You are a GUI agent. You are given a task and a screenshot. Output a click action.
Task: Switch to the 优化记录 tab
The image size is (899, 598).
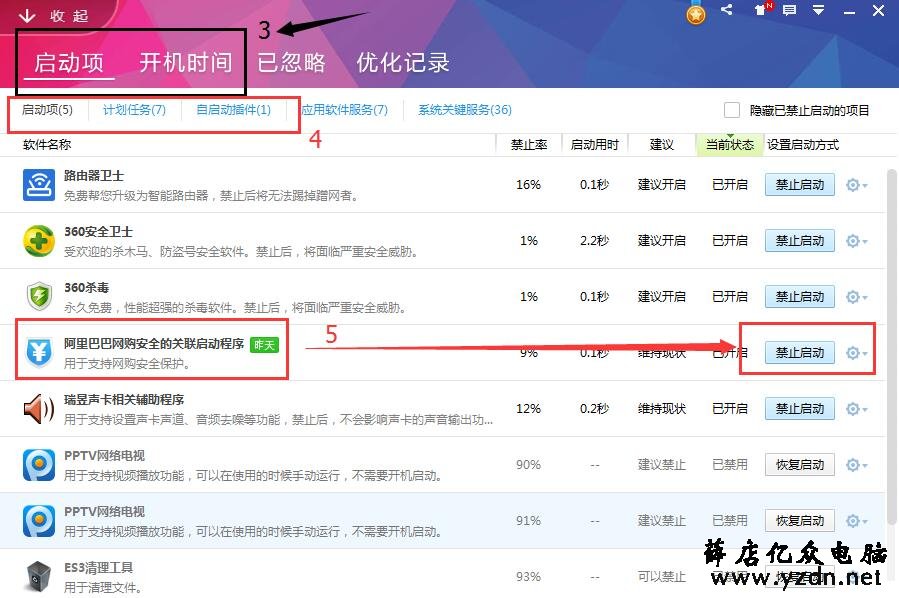[403, 62]
